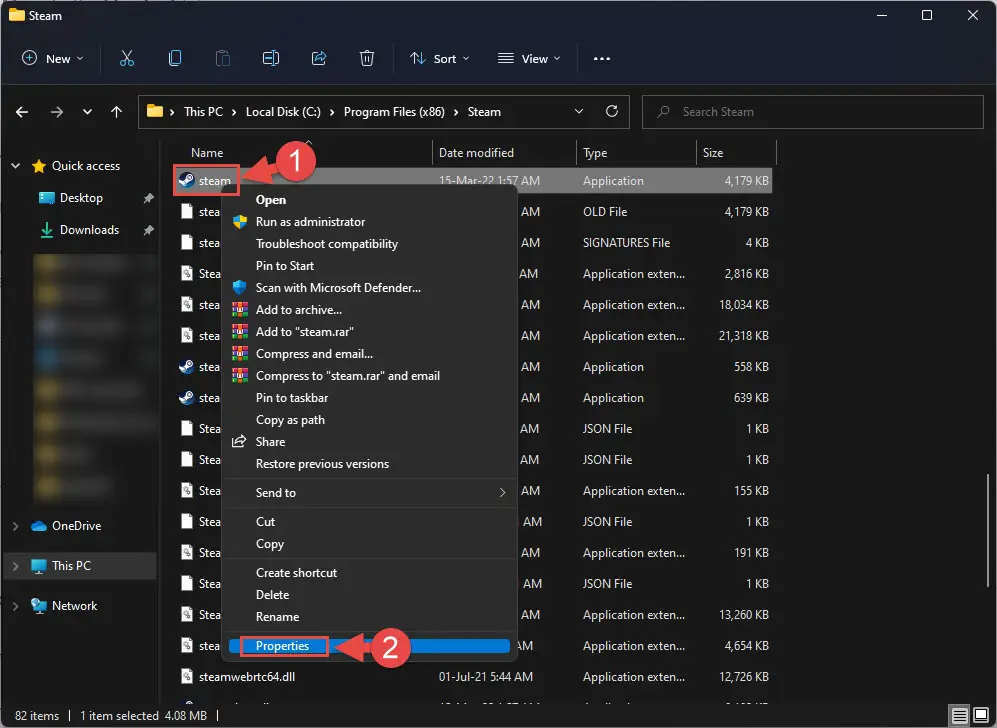The height and width of the screenshot is (728, 997).
Task: Switch to large thumbnails view icon
Action: [981, 715]
